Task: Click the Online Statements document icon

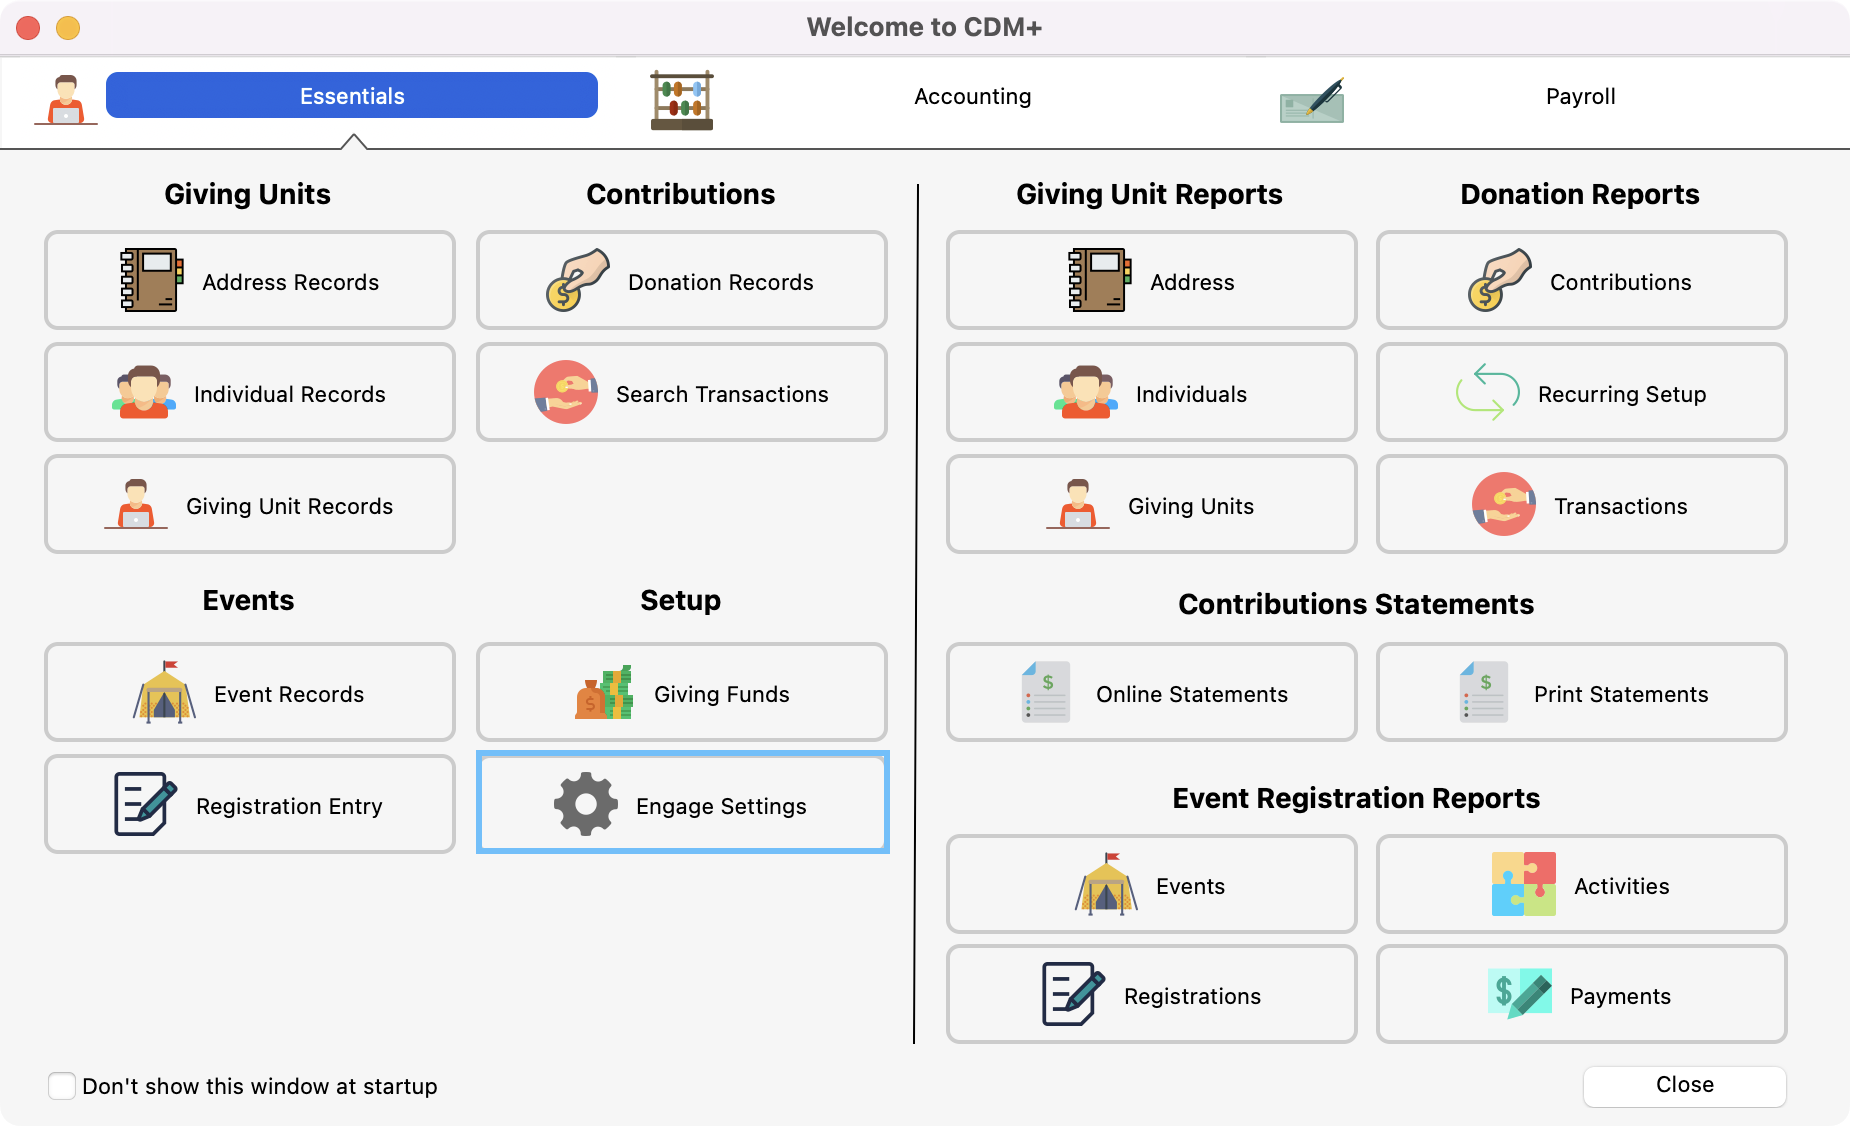Action: click(1046, 692)
